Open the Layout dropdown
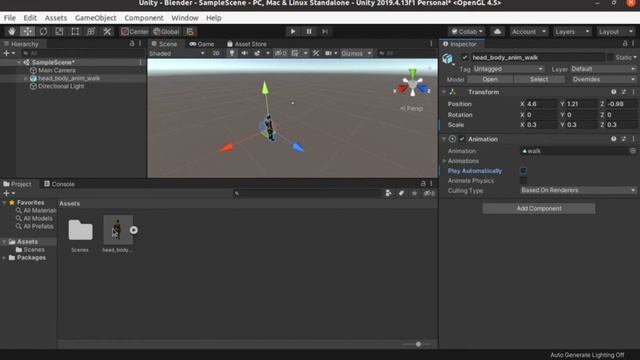640x360 pixels. [616, 31]
